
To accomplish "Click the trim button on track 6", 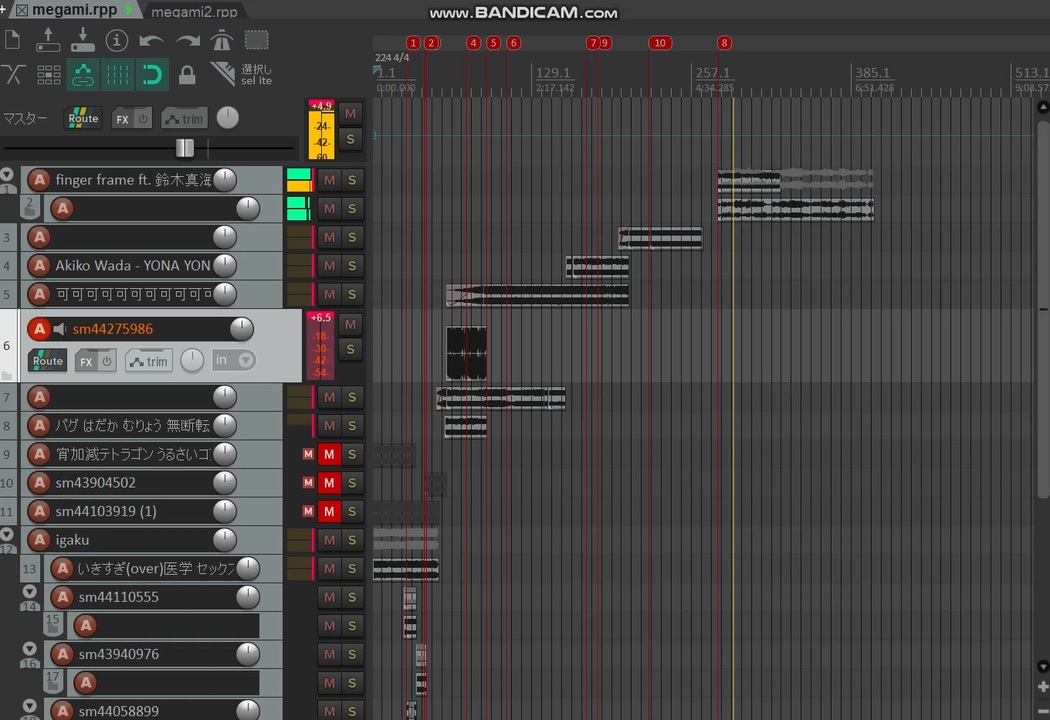I will pos(149,361).
